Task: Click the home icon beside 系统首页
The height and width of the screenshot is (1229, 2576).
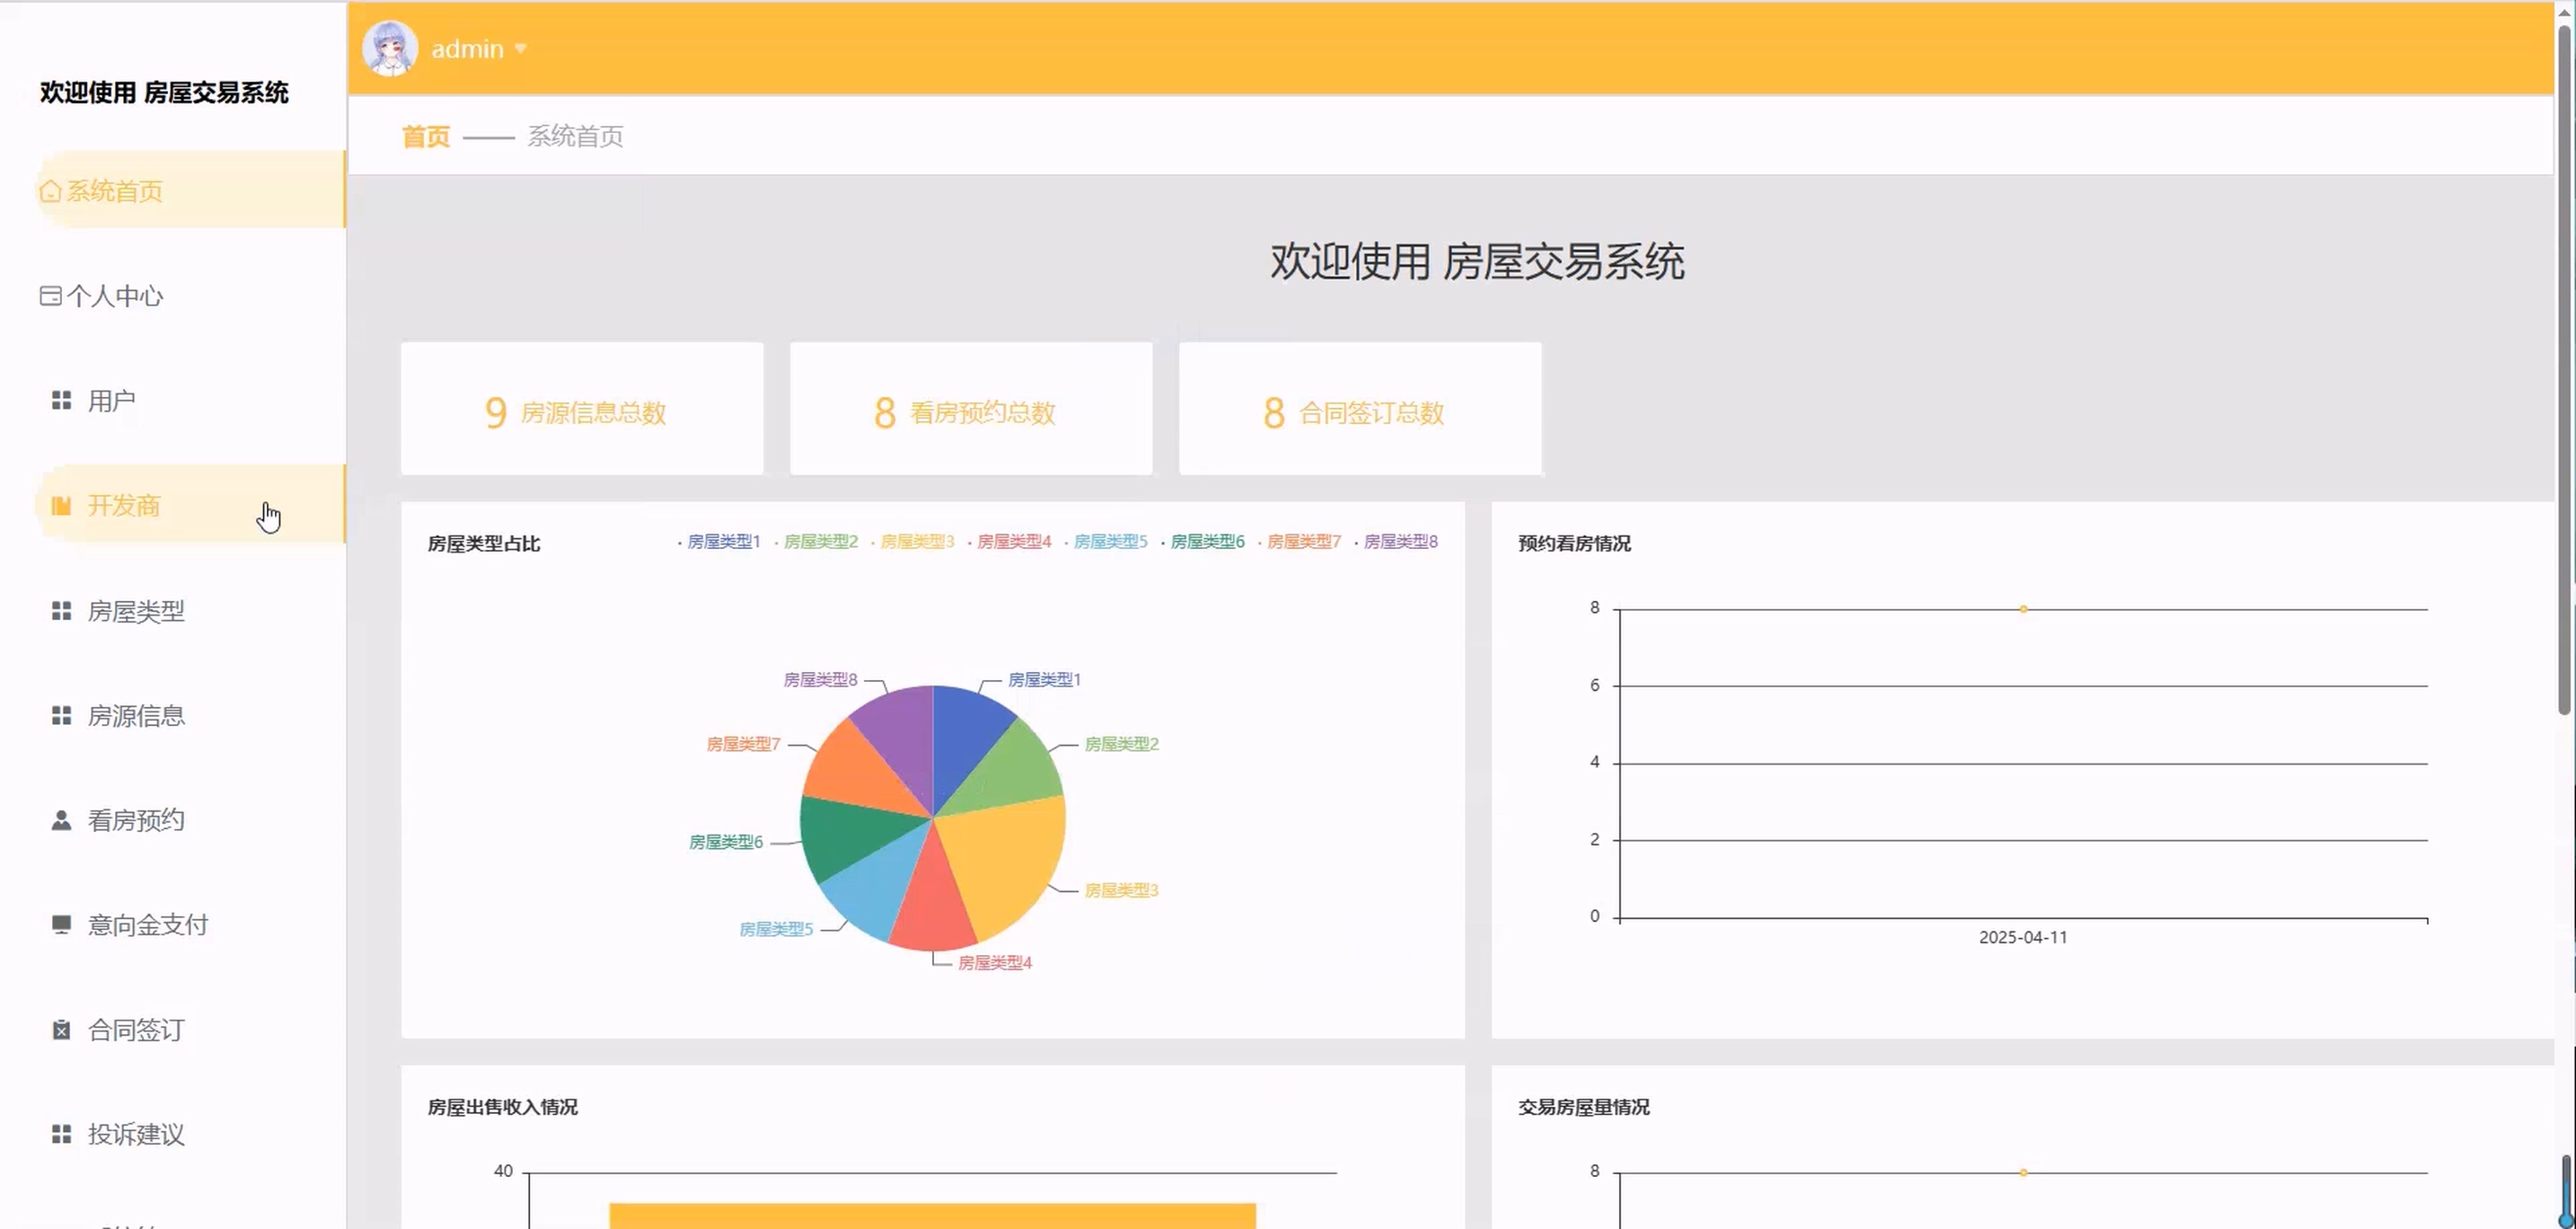Action: pyautogui.click(x=50, y=191)
